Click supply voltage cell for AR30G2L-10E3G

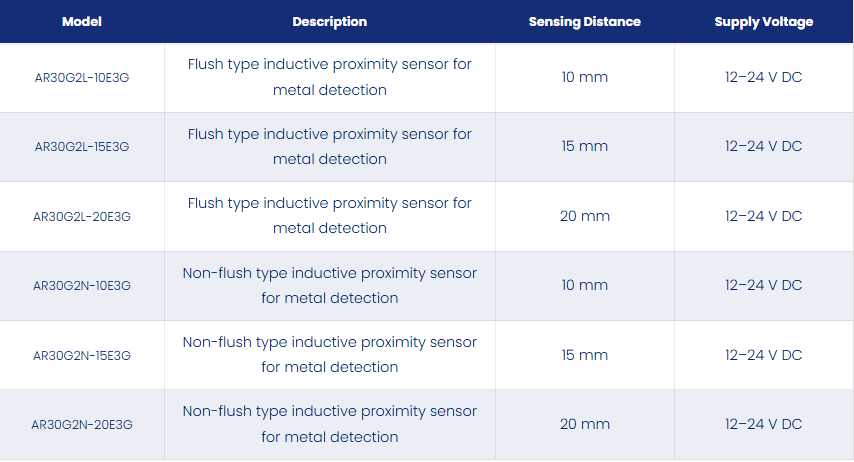tap(764, 77)
